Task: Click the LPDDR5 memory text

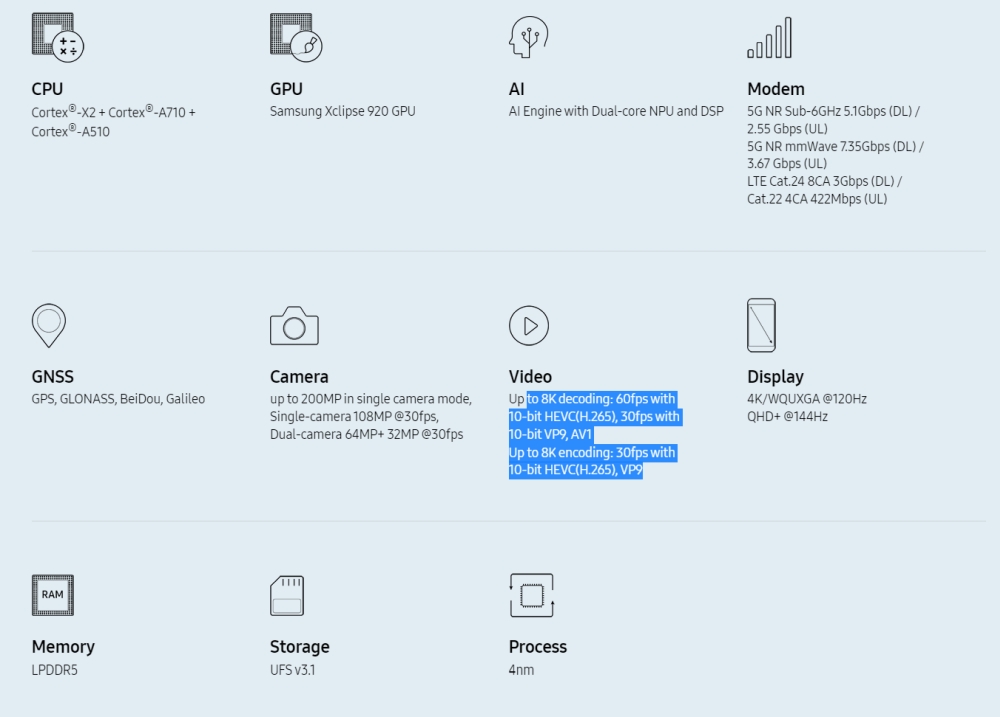Action: click(54, 669)
